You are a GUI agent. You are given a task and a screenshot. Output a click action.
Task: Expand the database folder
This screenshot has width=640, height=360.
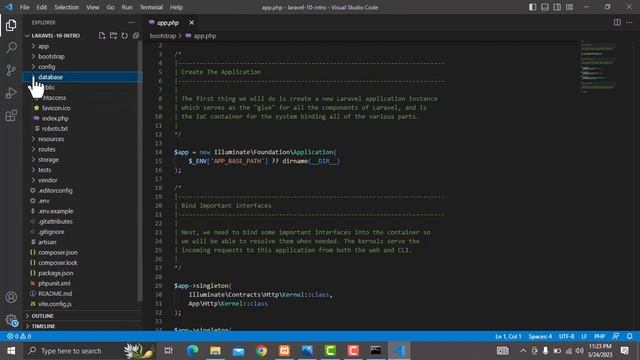point(83,77)
